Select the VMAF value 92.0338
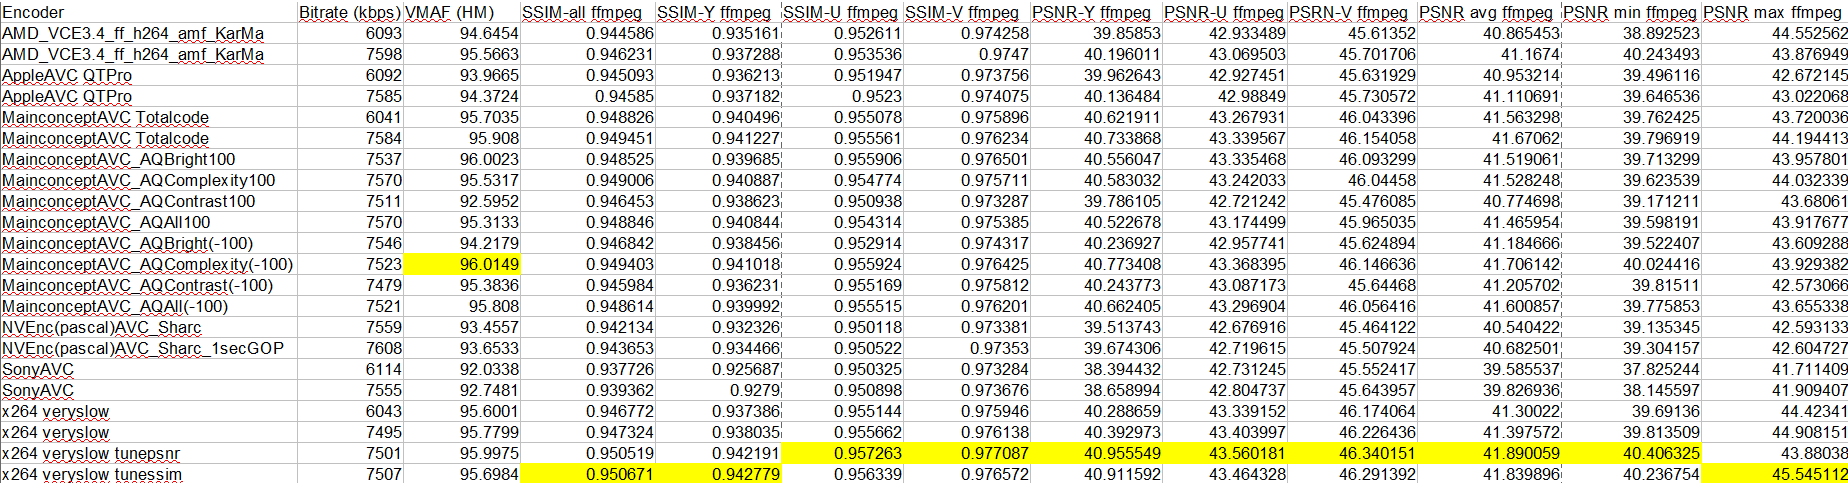The image size is (1848, 490). point(461,369)
